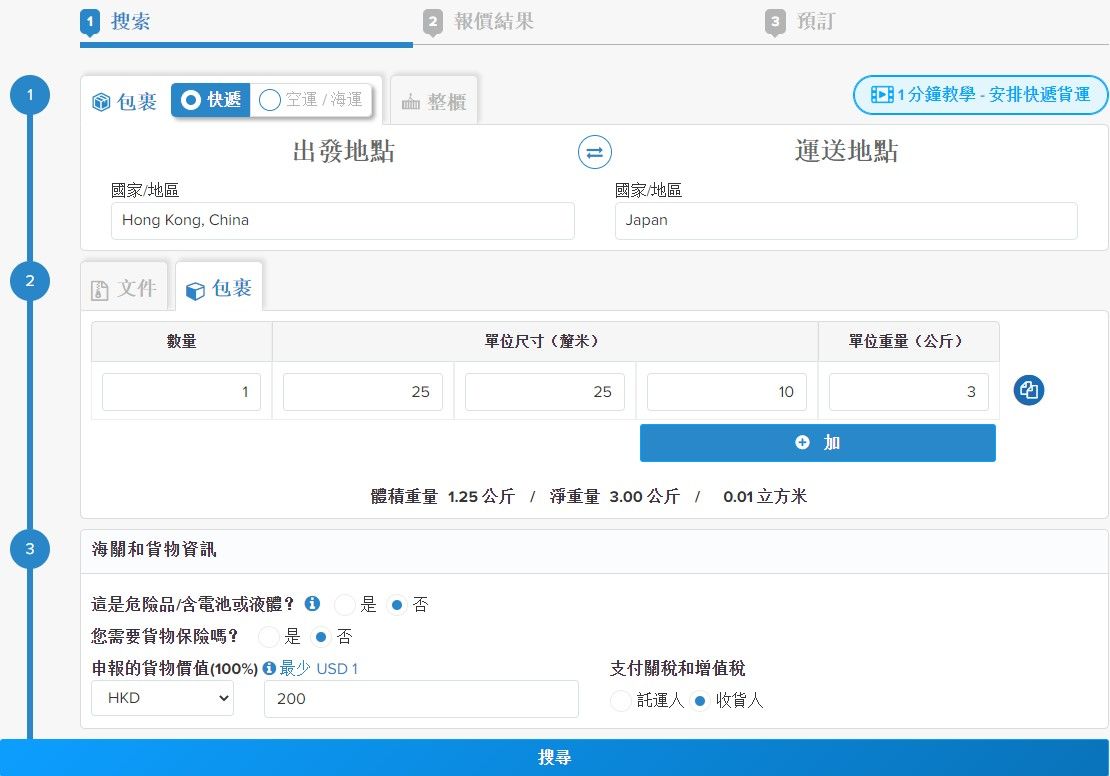1110x776 pixels.
Task: Open the 1分鐘教學 video tutorial button
Action: click(x=980, y=95)
